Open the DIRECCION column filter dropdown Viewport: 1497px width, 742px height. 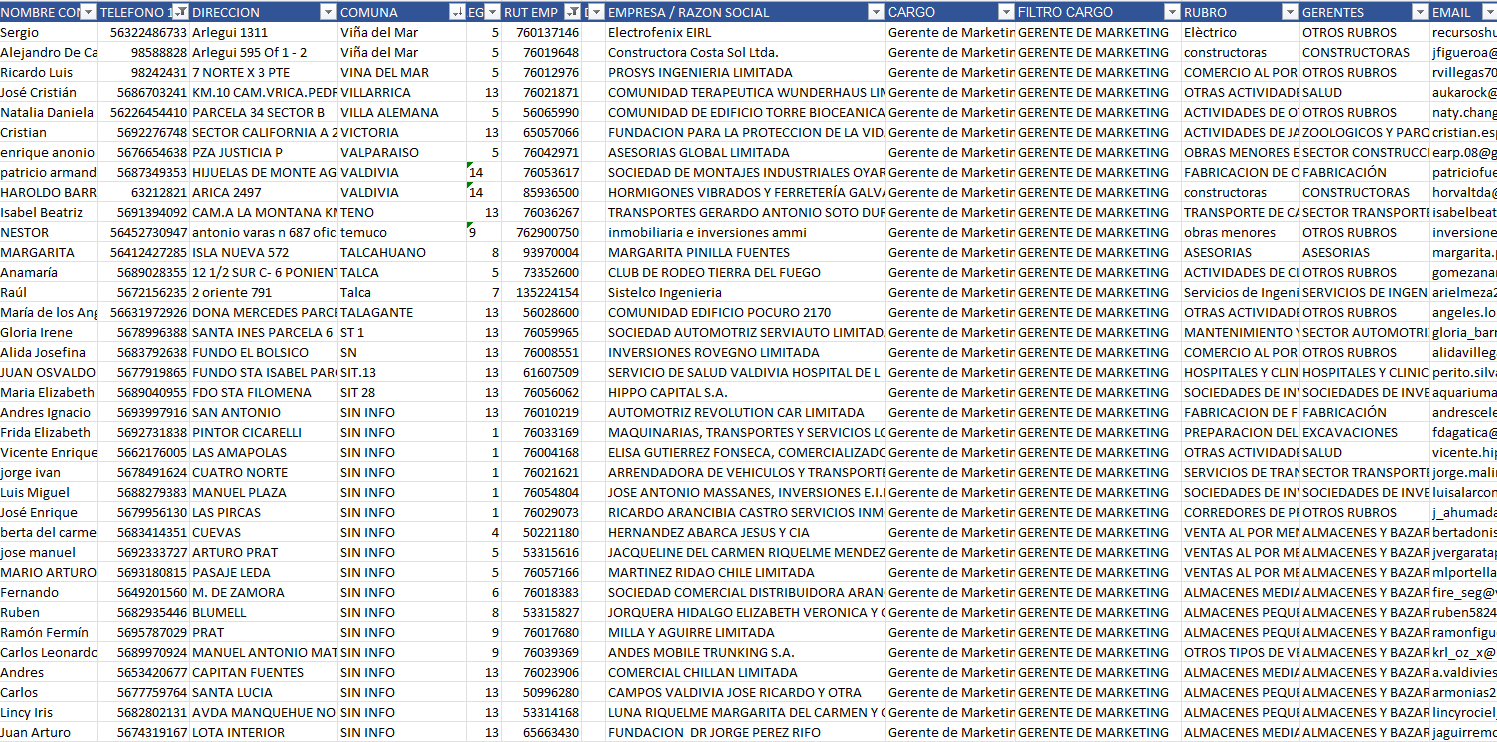328,12
